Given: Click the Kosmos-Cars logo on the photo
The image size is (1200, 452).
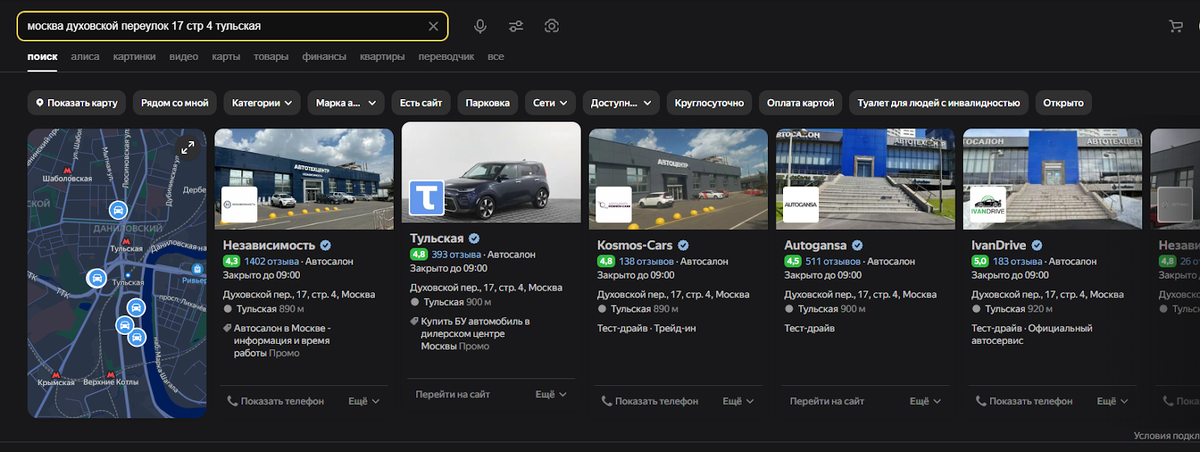Looking at the screenshot, I should (613, 204).
